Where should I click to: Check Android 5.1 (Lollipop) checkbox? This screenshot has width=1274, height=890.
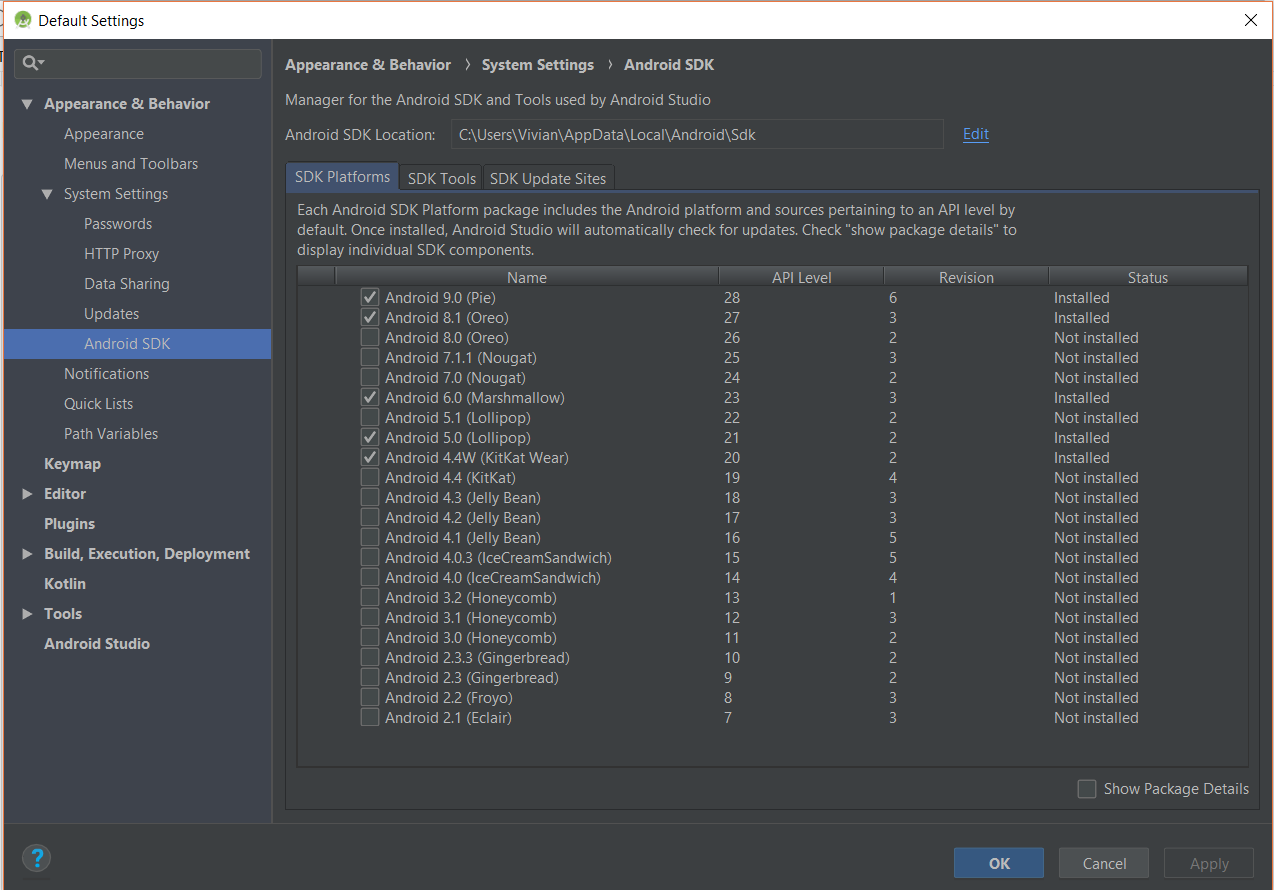[370, 417]
